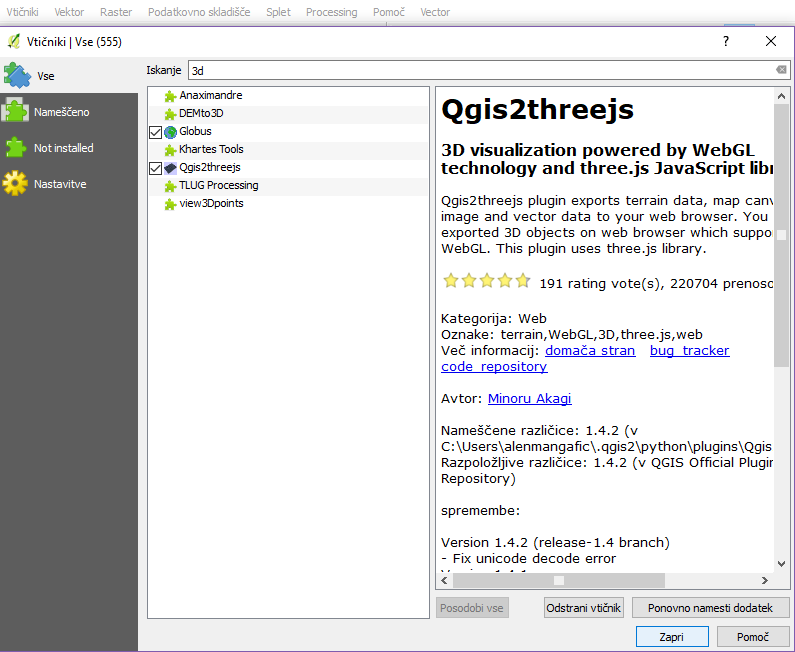This screenshot has width=795, height=652.
Task: Select the Khartes Tools plugin row
Action: pos(288,150)
